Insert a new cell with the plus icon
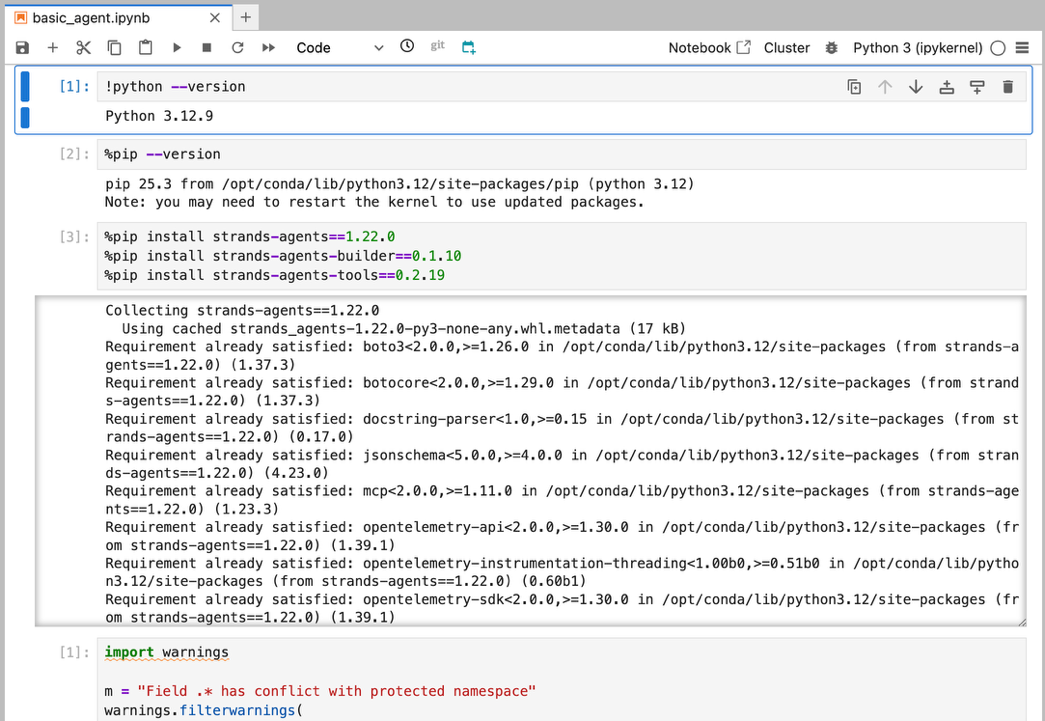The width and height of the screenshot is (1045, 721). click(x=53, y=47)
